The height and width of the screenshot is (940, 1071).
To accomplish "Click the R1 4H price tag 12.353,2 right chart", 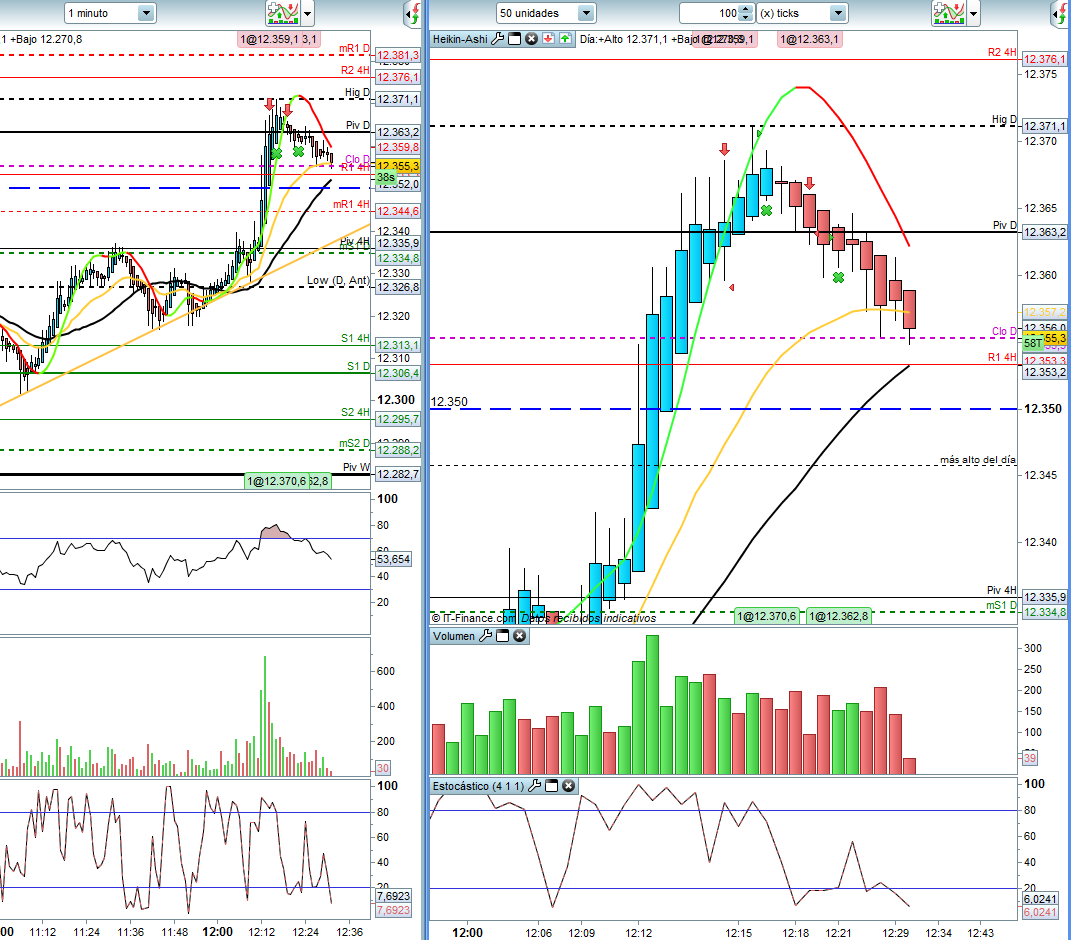I will click(1044, 372).
